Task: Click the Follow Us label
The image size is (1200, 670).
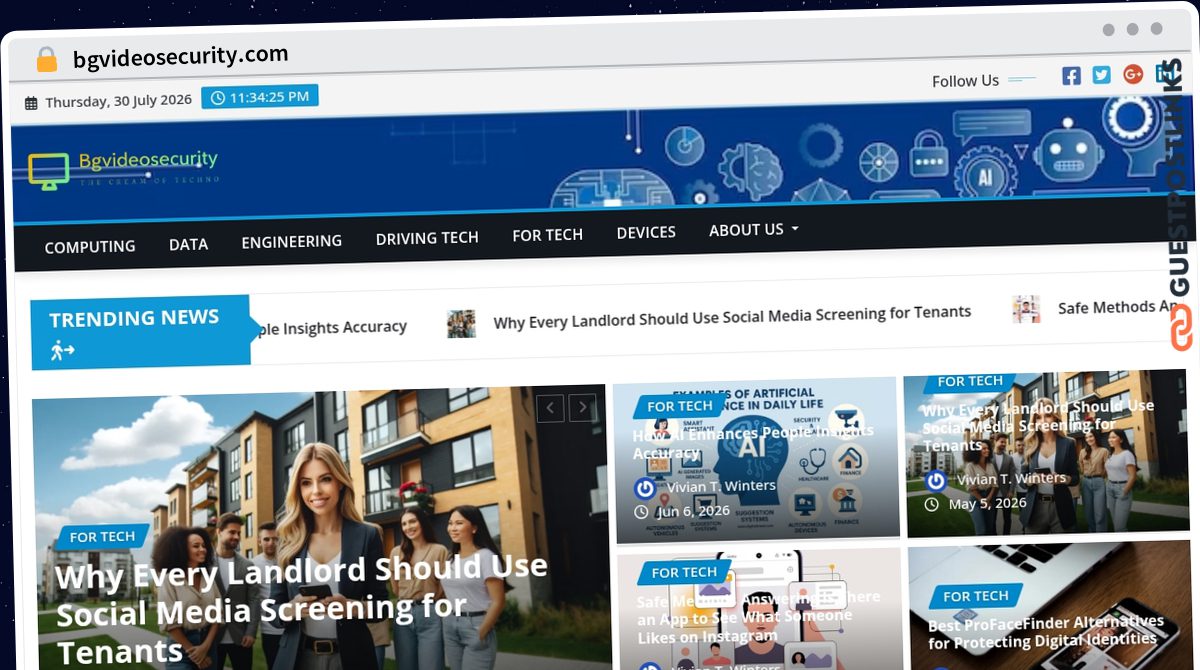Action: [x=965, y=81]
